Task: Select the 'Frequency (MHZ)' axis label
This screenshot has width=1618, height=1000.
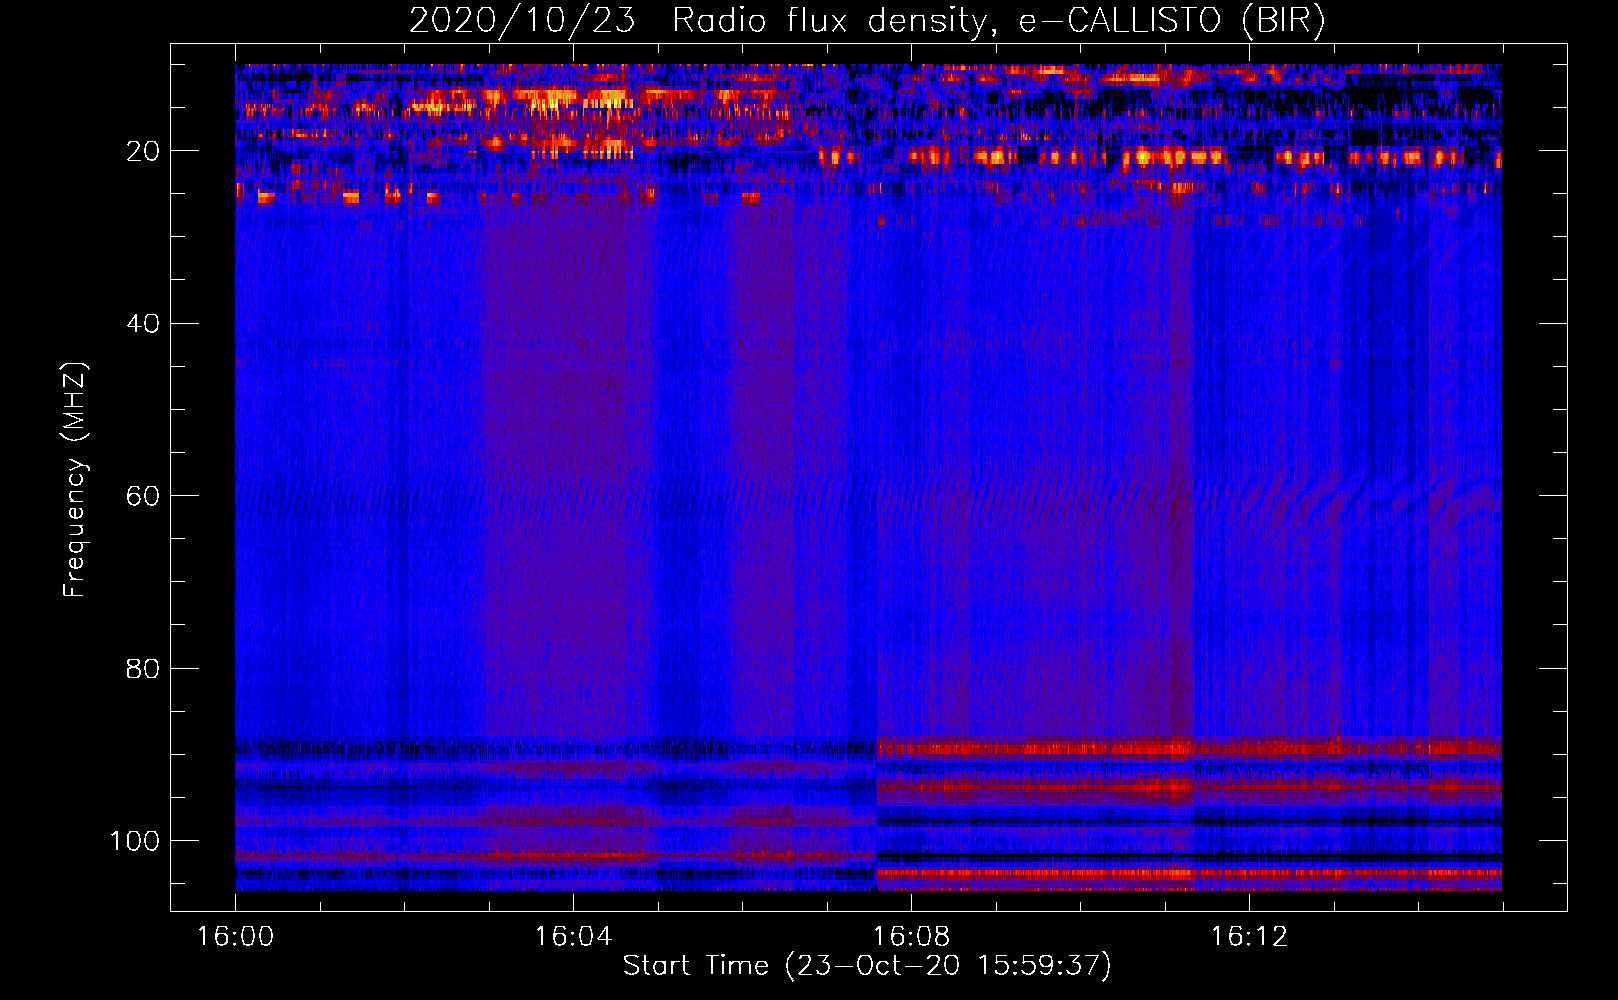Action: click(75, 479)
